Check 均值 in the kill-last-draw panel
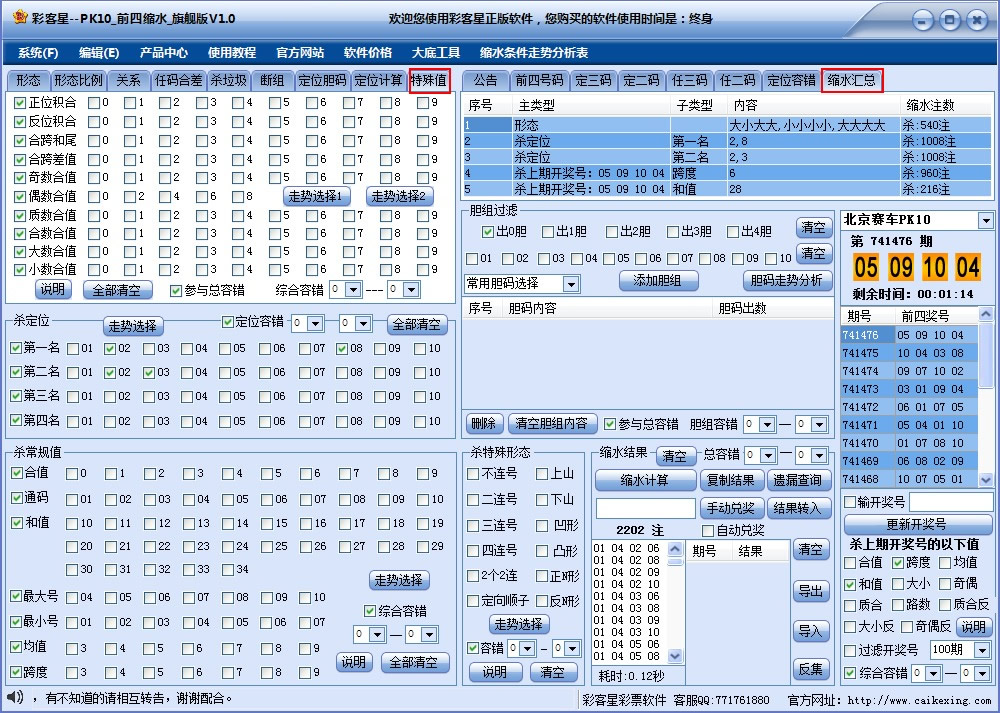Viewport: 1000px width, 713px height. (945, 563)
